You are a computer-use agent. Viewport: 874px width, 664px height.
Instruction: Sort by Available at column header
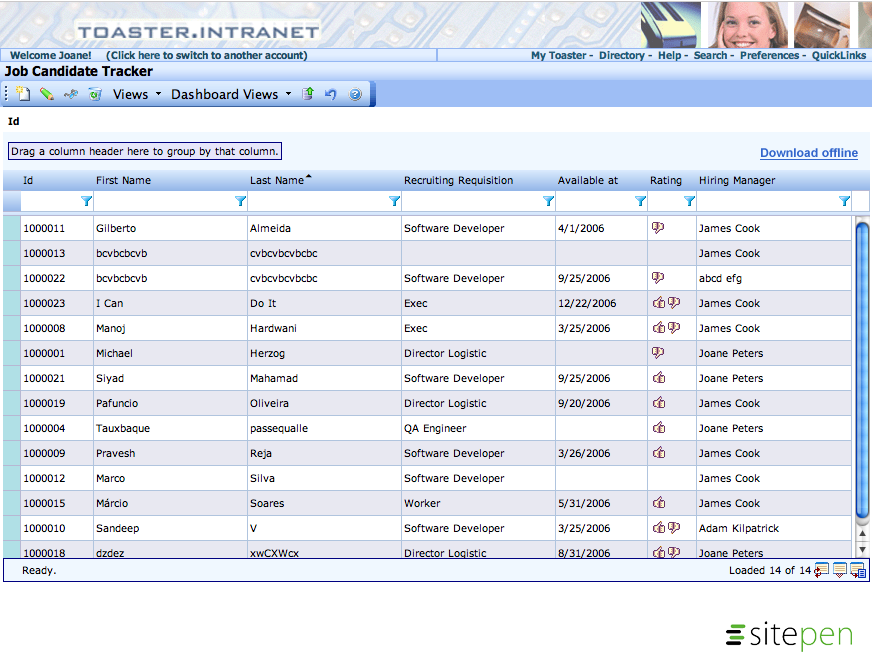tap(601, 180)
